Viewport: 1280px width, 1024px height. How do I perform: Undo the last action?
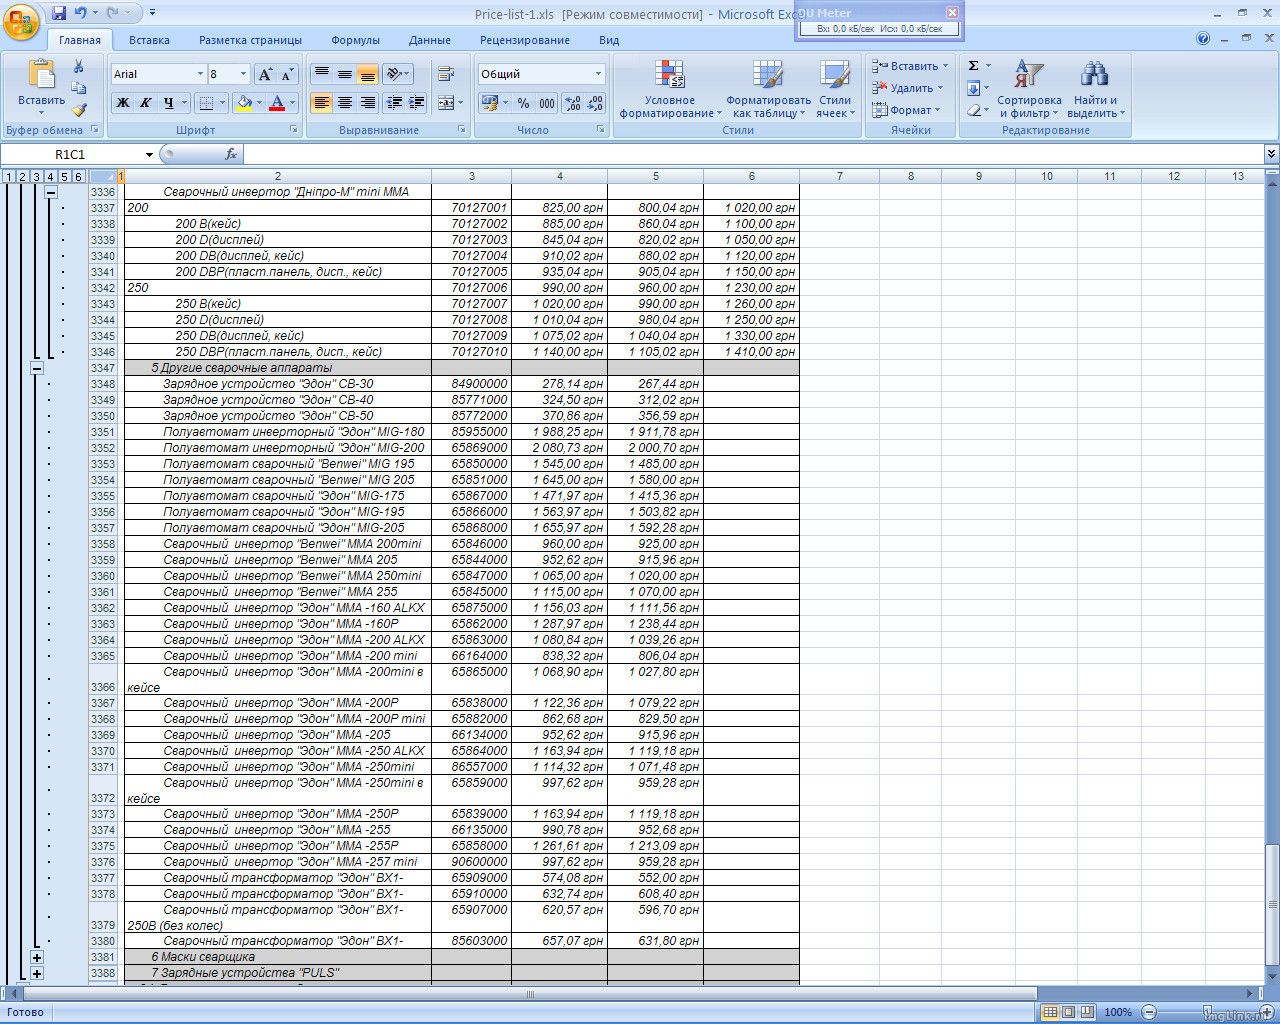click(80, 13)
